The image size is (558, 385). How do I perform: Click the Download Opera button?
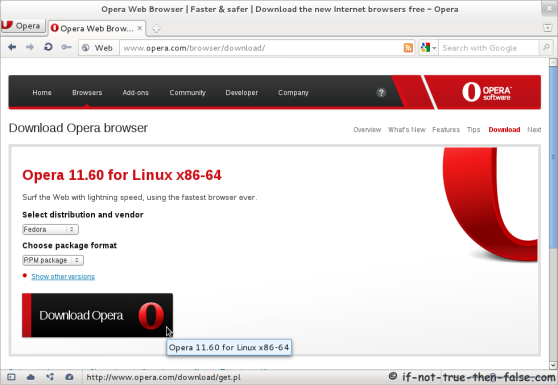(98, 315)
